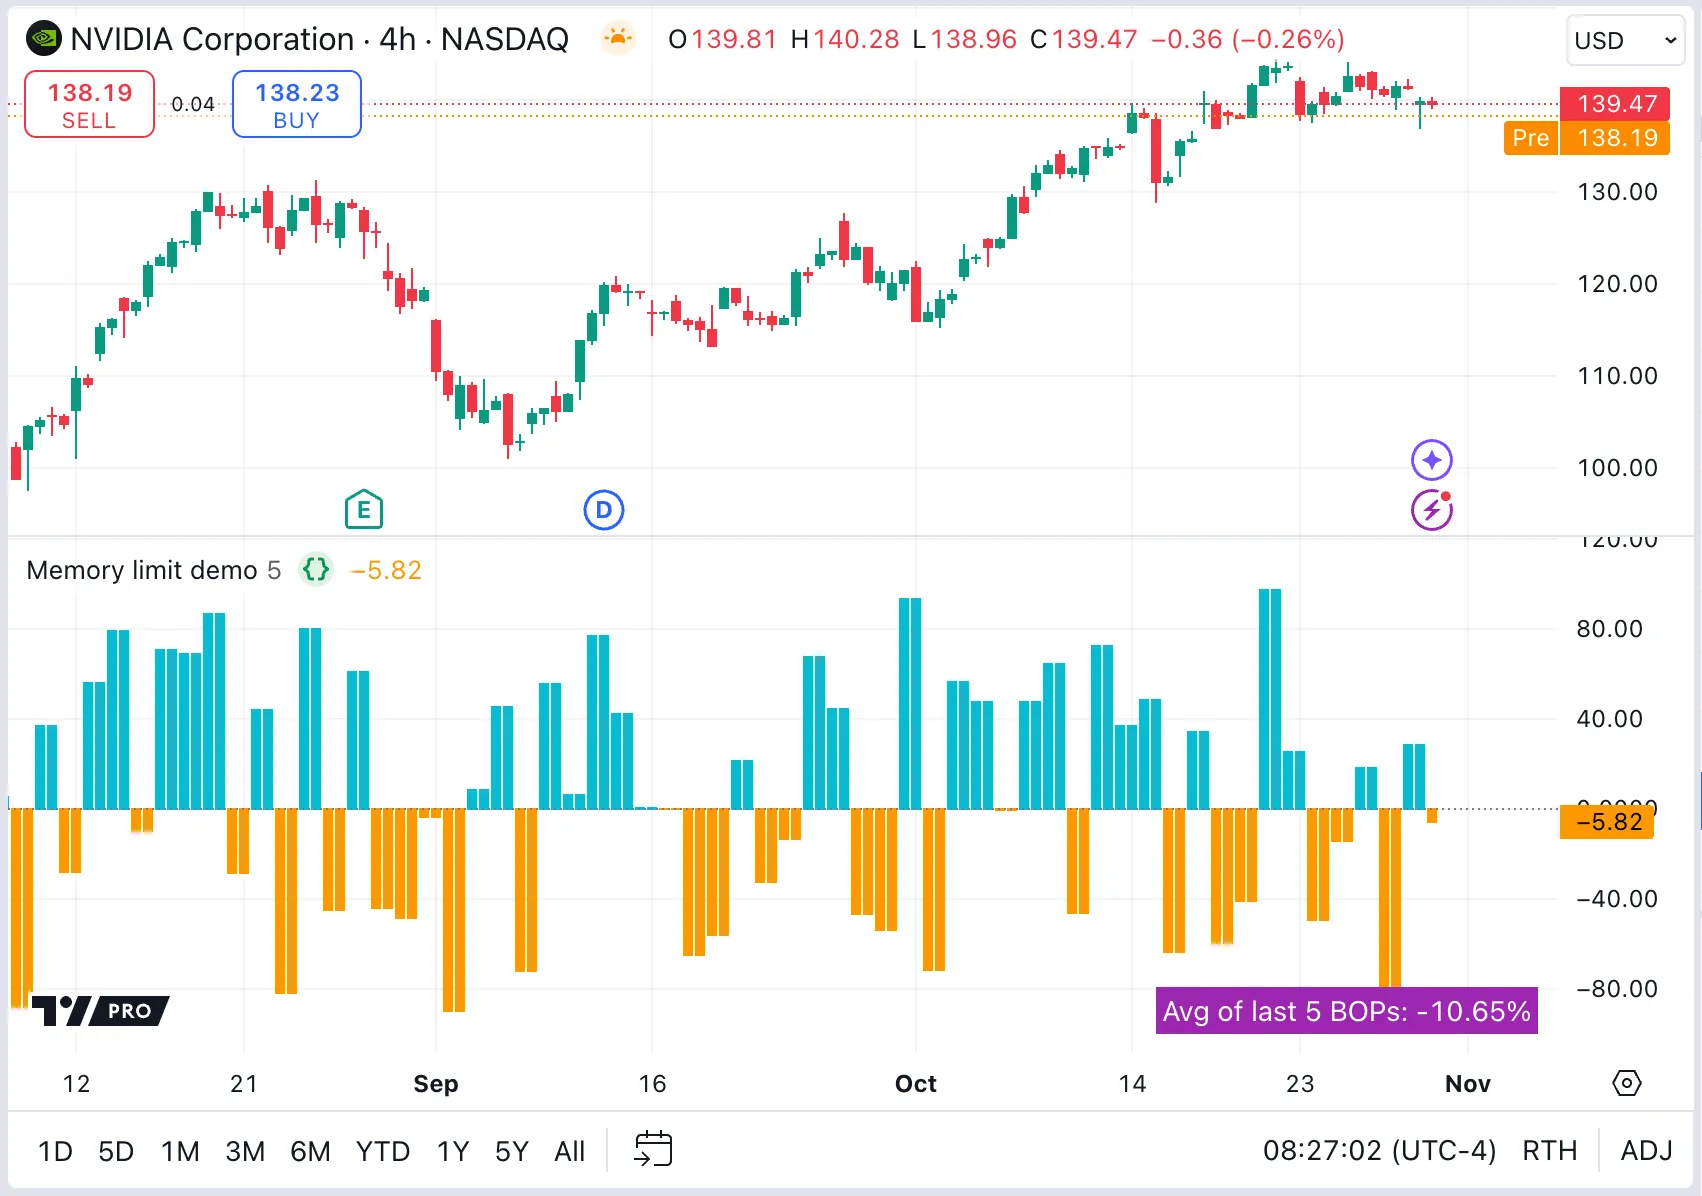1702x1196 pixels.
Task: Open chart scale settings hexagon icon
Action: coord(1627,1083)
